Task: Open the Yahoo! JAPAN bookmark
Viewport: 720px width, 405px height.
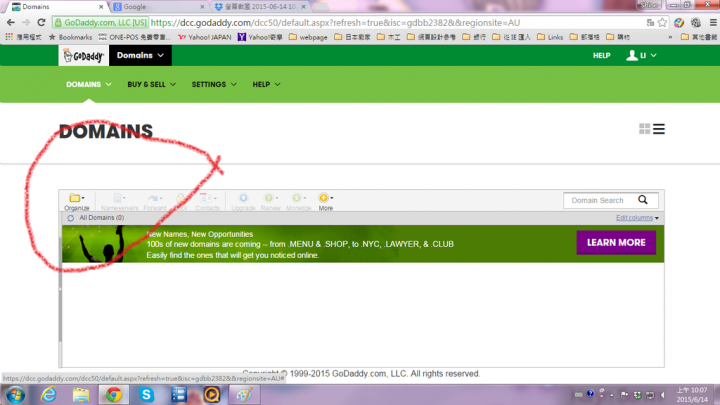Action: [205, 37]
